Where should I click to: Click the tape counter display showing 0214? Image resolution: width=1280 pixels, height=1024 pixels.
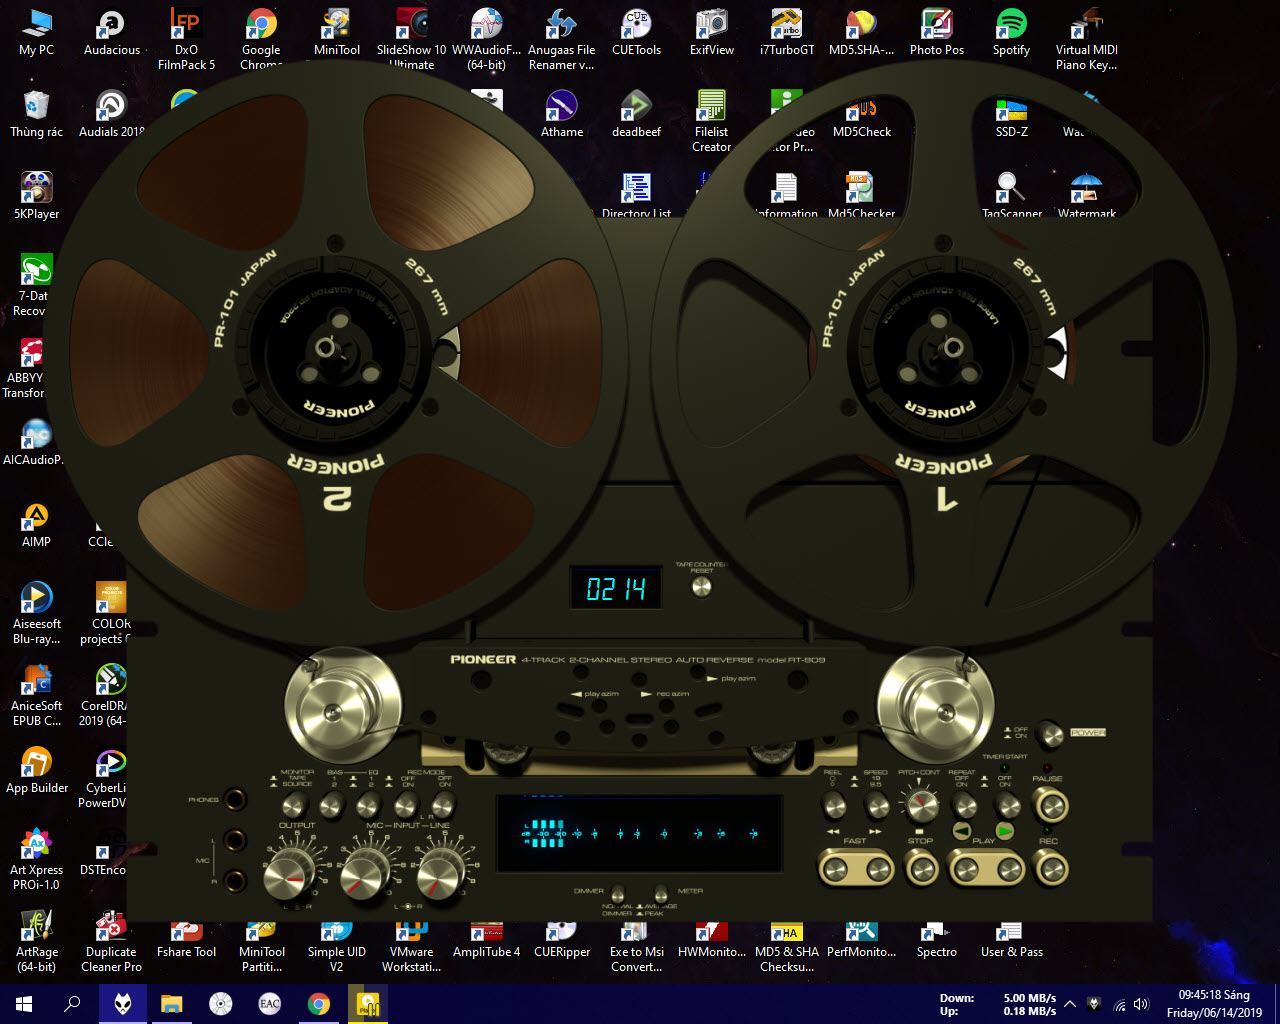tap(616, 589)
